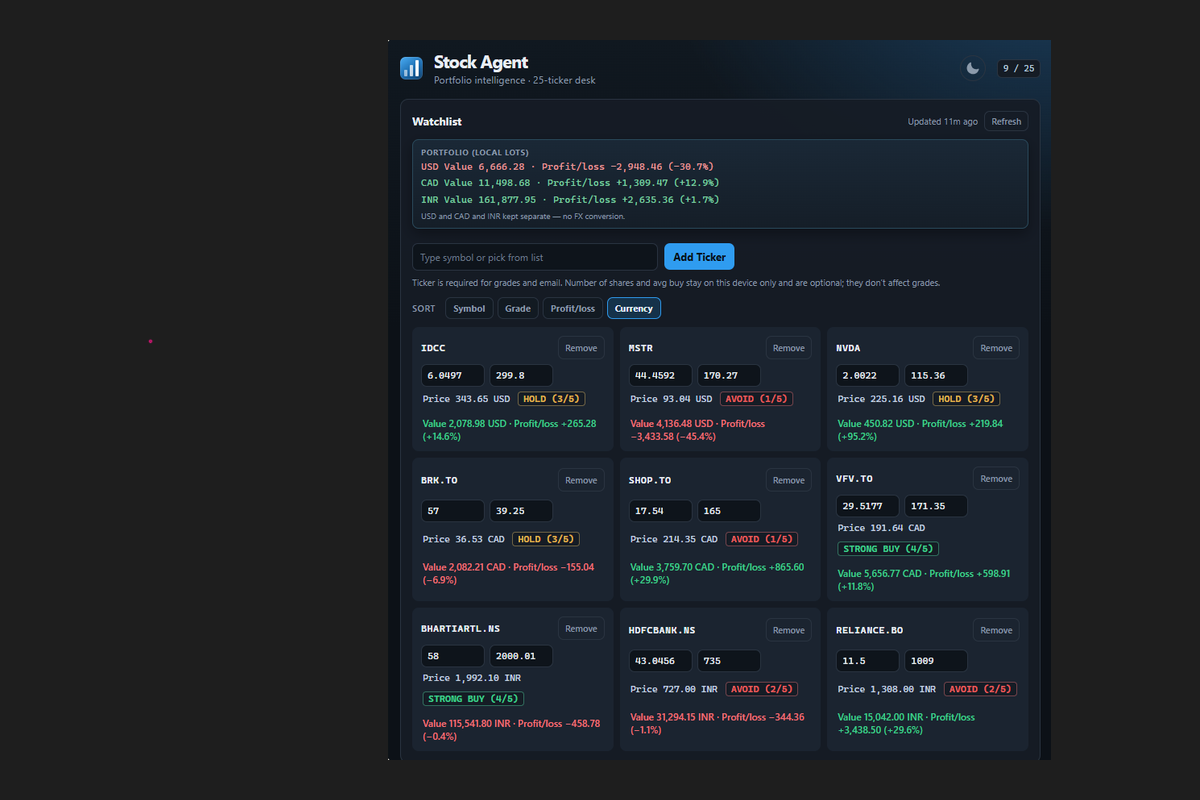Click NVDA HOLD (3/5) grade badge
Screen dimensions: 1200x800
tap(966, 399)
